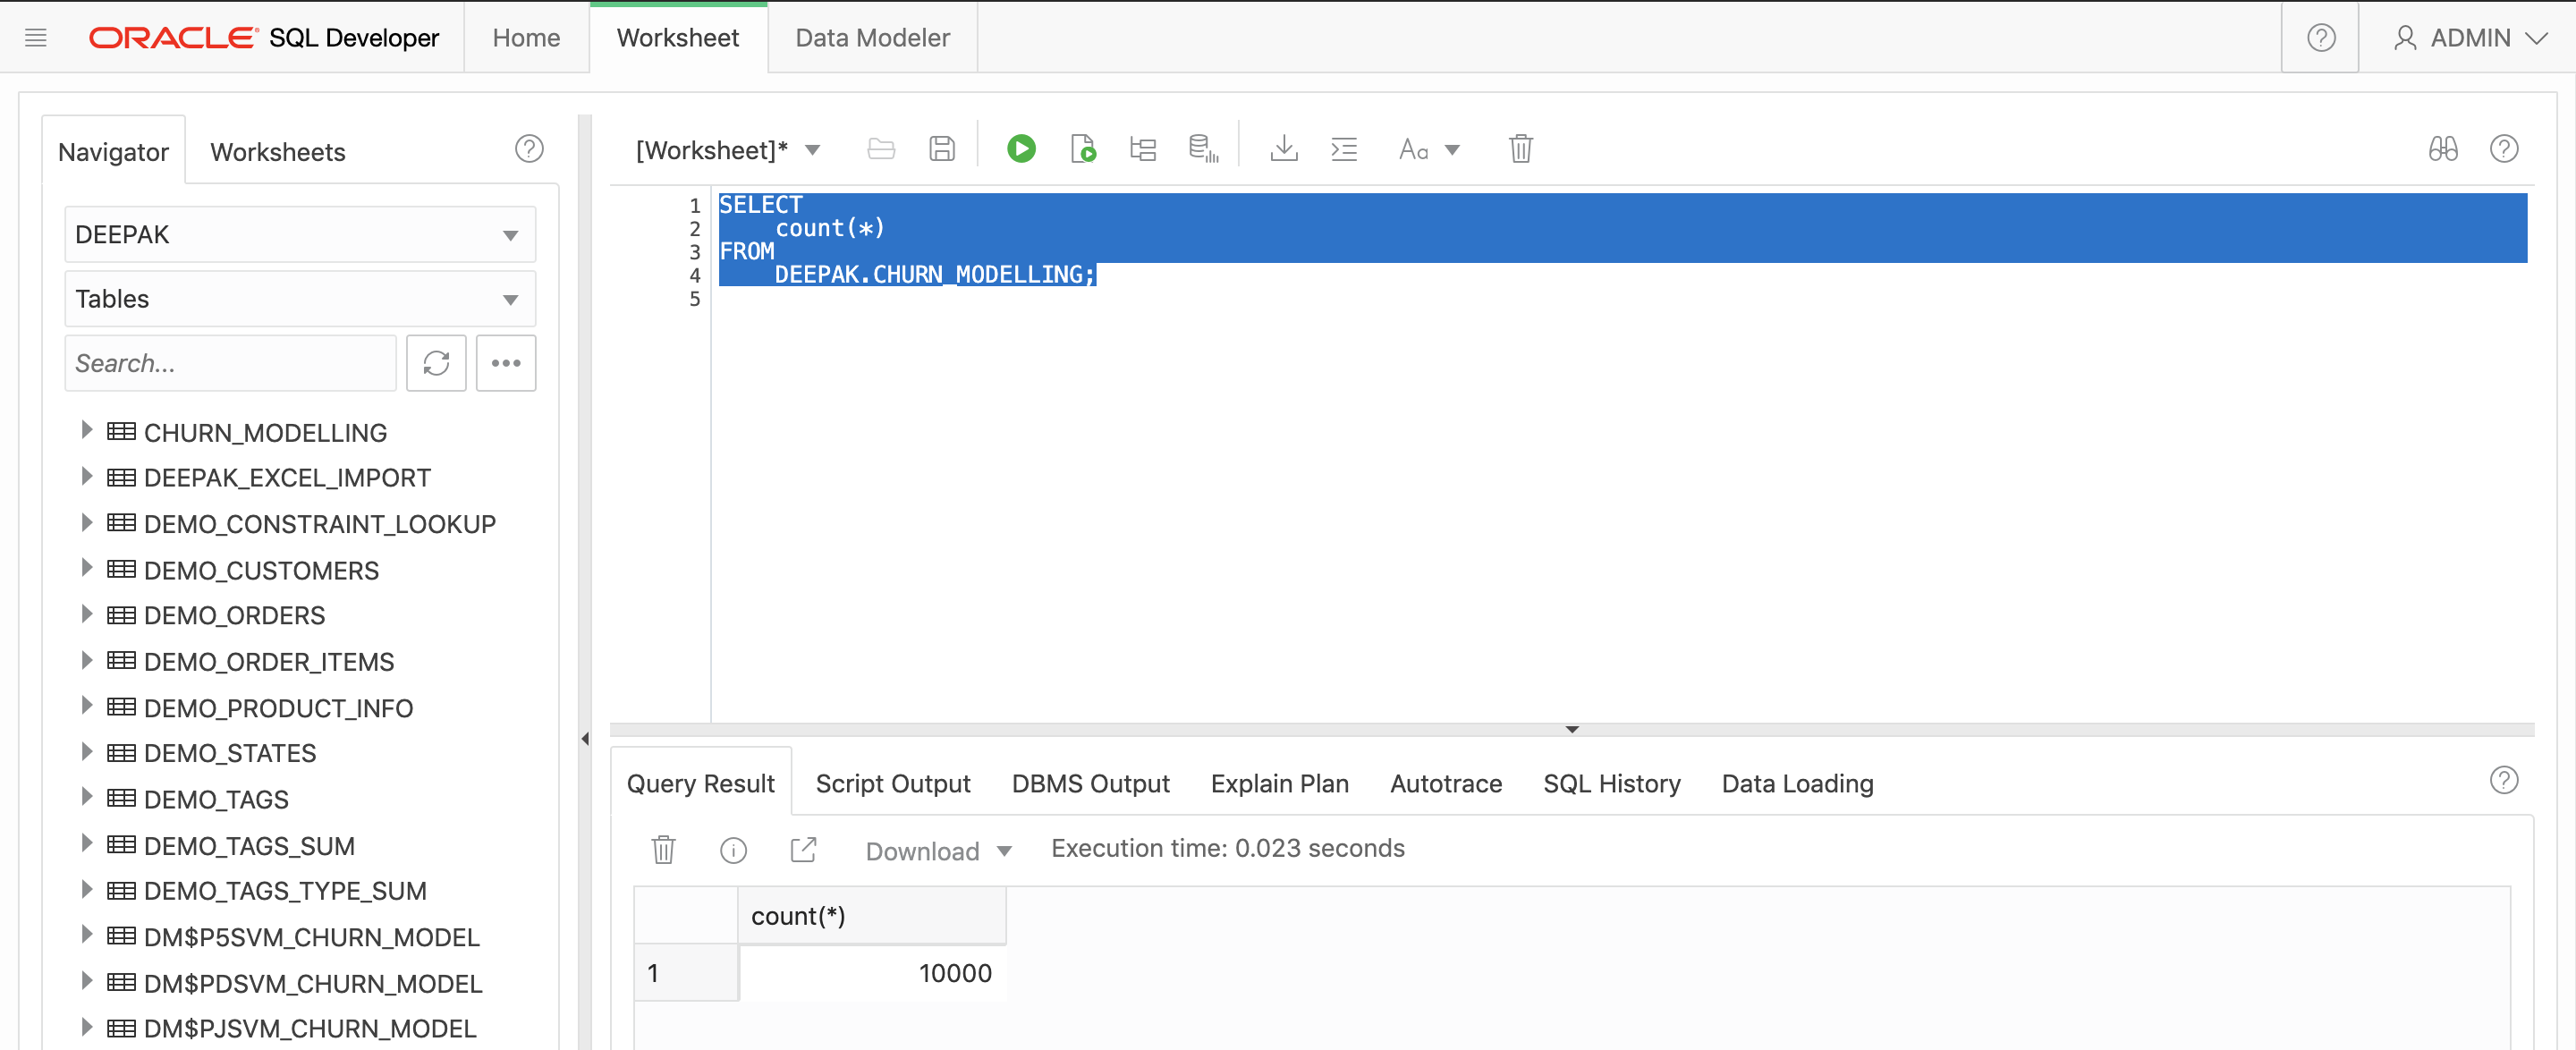The height and width of the screenshot is (1050, 2576).
Task: Select the Worksheets panel tab
Action: pos(277,151)
